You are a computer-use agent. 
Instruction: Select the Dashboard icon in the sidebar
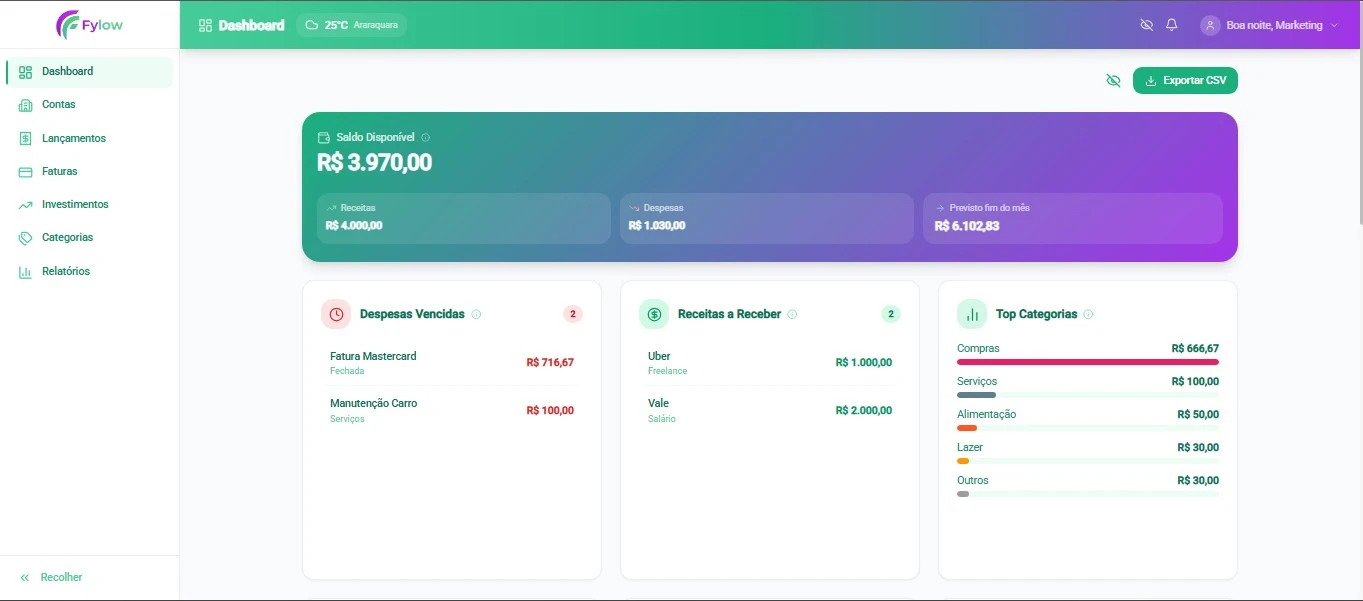(24, 71)
